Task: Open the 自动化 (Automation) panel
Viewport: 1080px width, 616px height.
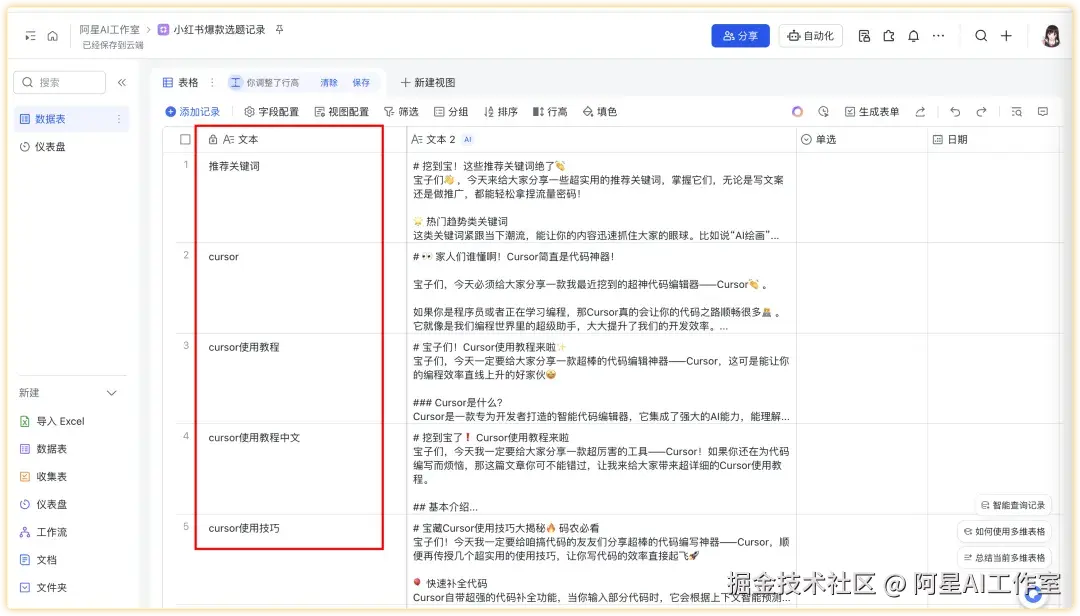Action: tap(810, 35)
